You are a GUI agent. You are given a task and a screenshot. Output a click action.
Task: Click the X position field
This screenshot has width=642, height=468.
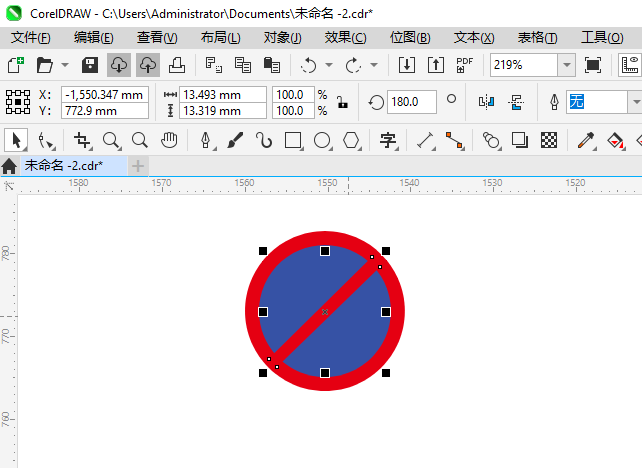[x=105, y=95]
